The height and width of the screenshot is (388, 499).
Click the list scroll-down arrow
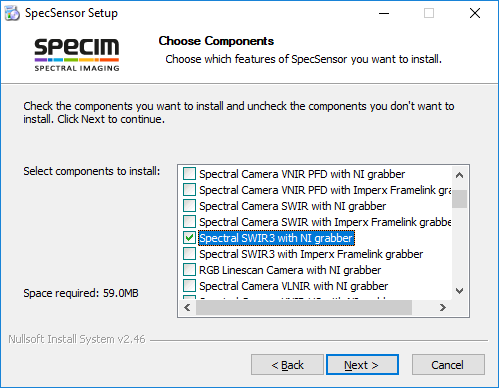[x=459, y=291]
